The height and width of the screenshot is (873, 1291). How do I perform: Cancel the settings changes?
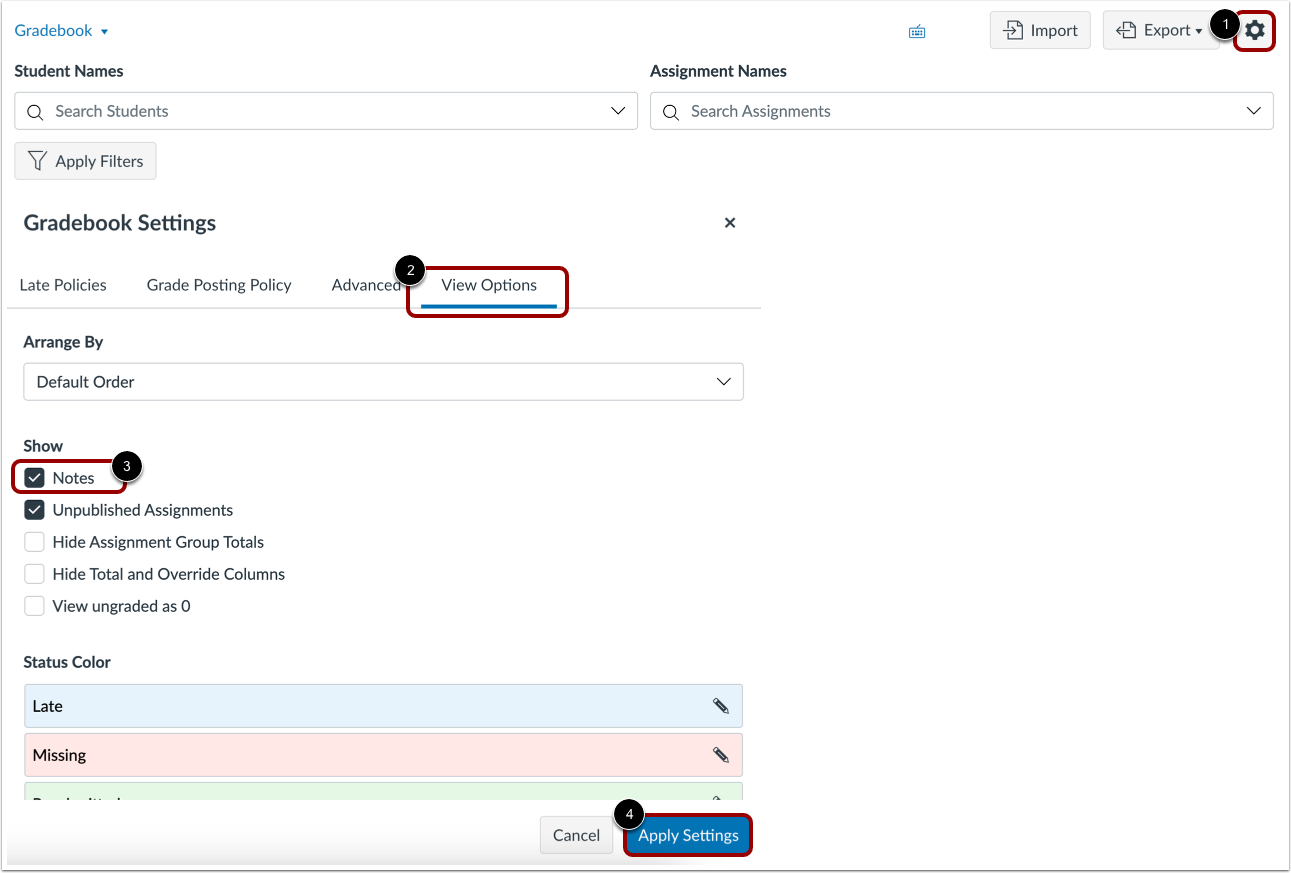pos(576,835)
